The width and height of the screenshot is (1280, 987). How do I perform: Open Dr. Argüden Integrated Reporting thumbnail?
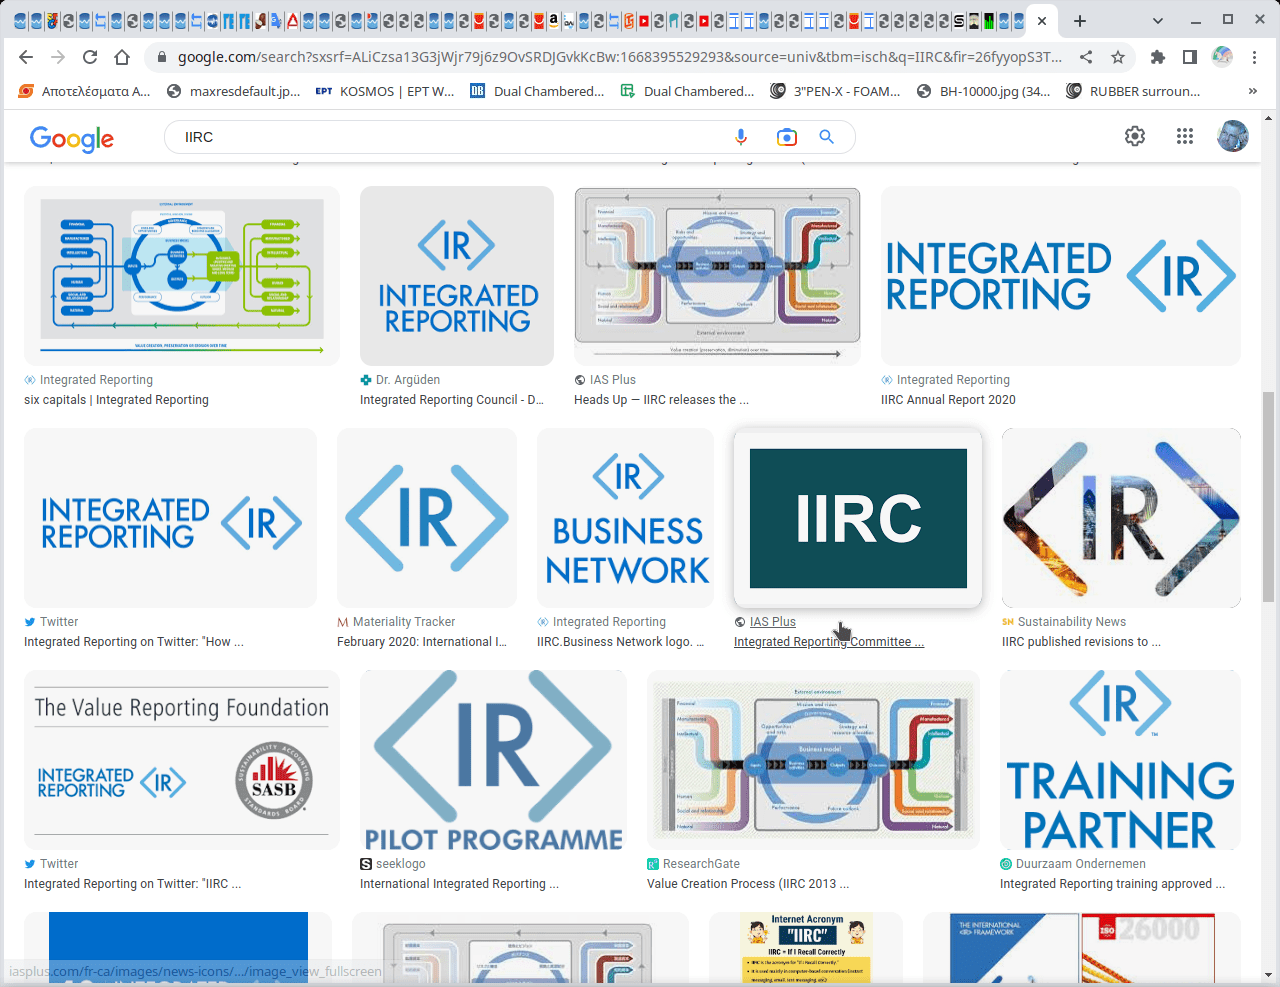click(457, 276)
